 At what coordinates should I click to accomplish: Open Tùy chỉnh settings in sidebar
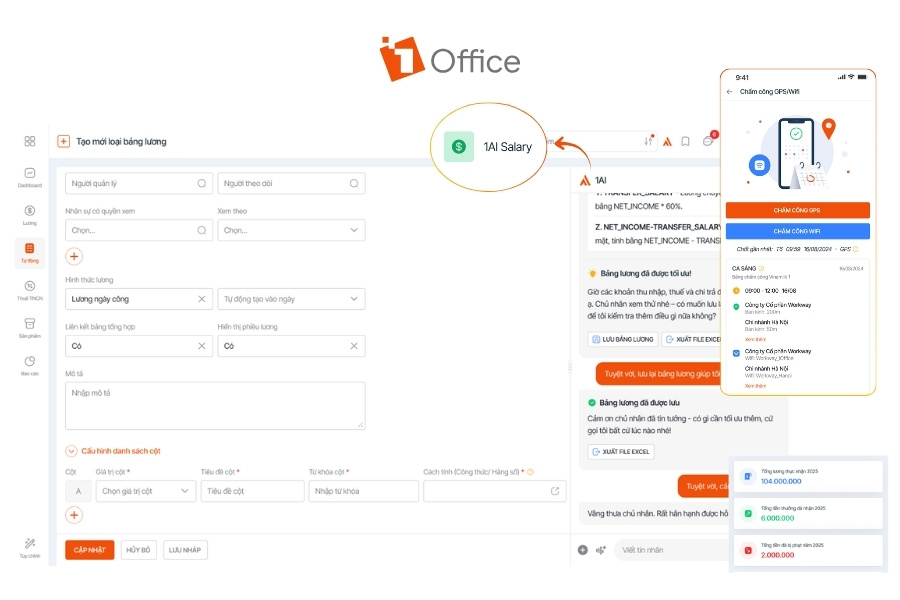click(30, 548)
